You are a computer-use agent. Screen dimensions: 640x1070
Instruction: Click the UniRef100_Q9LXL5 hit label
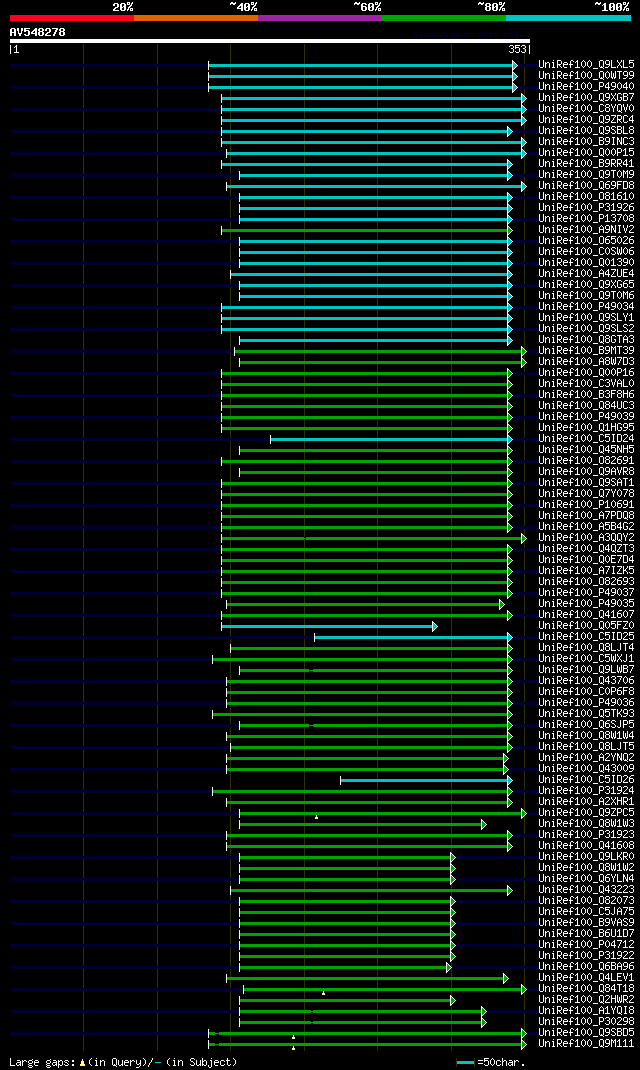tap(586, 65)
